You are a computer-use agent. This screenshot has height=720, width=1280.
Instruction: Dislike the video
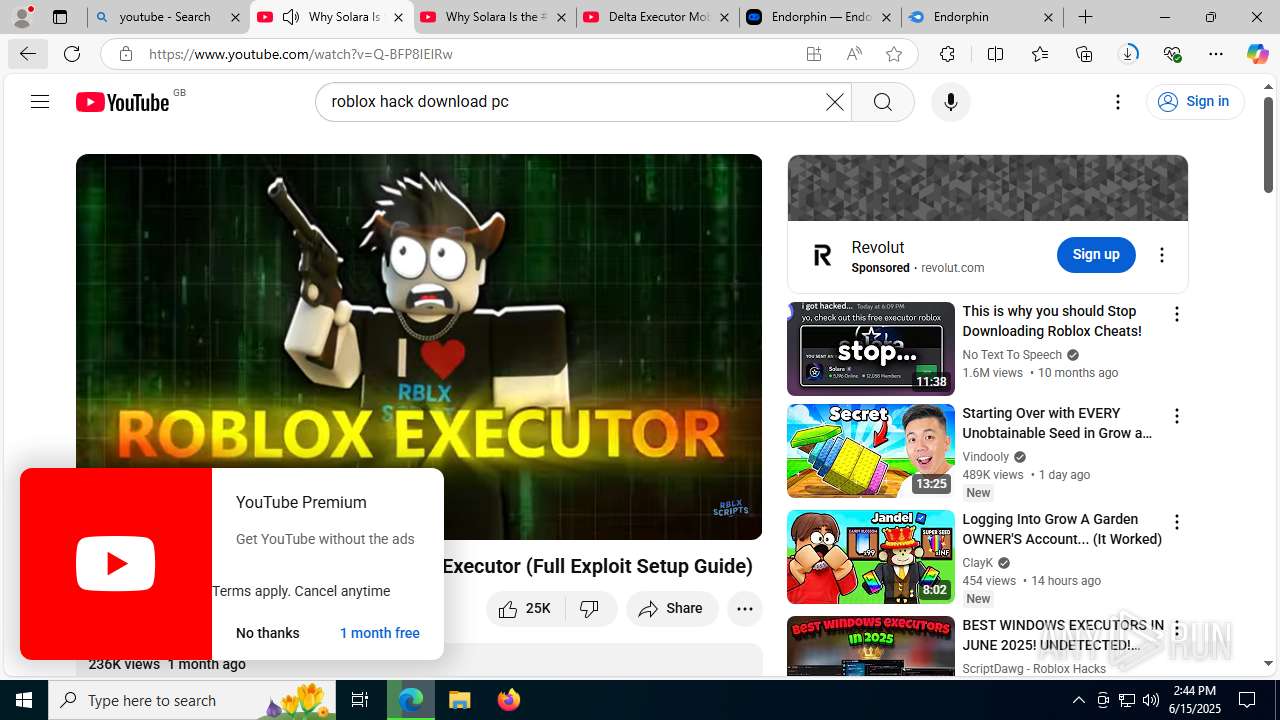tap(590, 608)
